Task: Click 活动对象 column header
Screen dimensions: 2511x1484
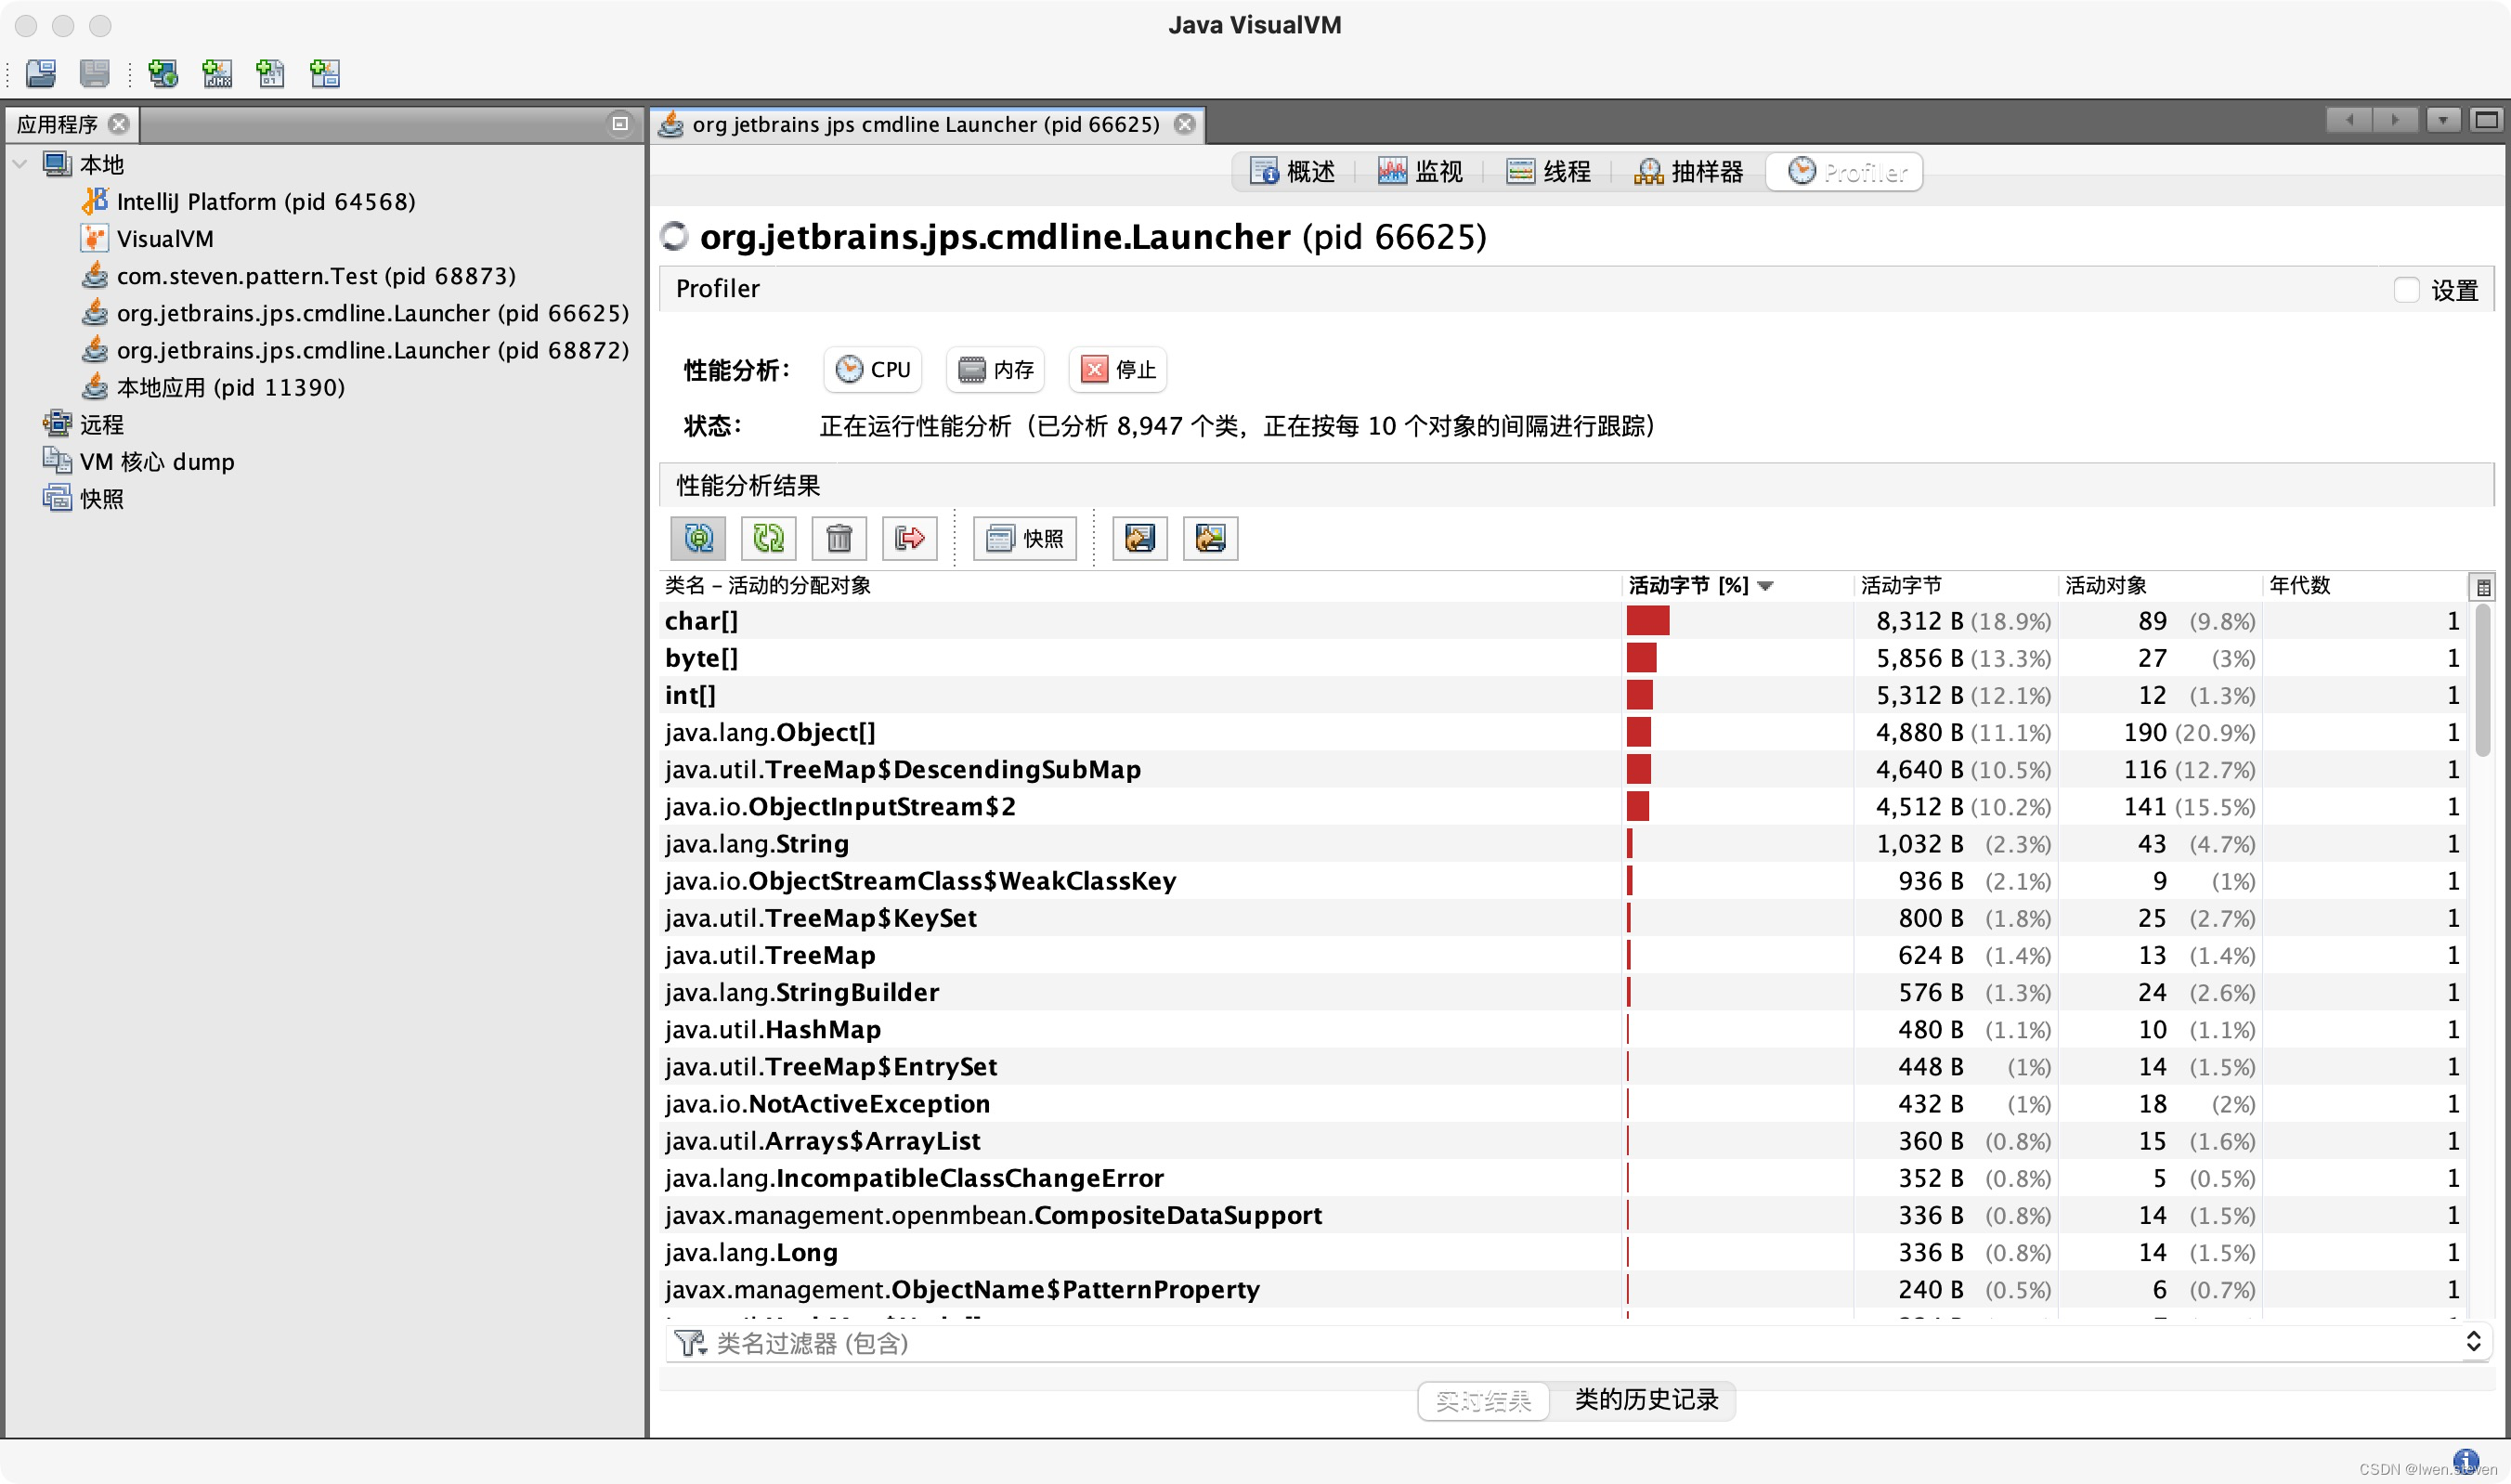Action: 2160,586
